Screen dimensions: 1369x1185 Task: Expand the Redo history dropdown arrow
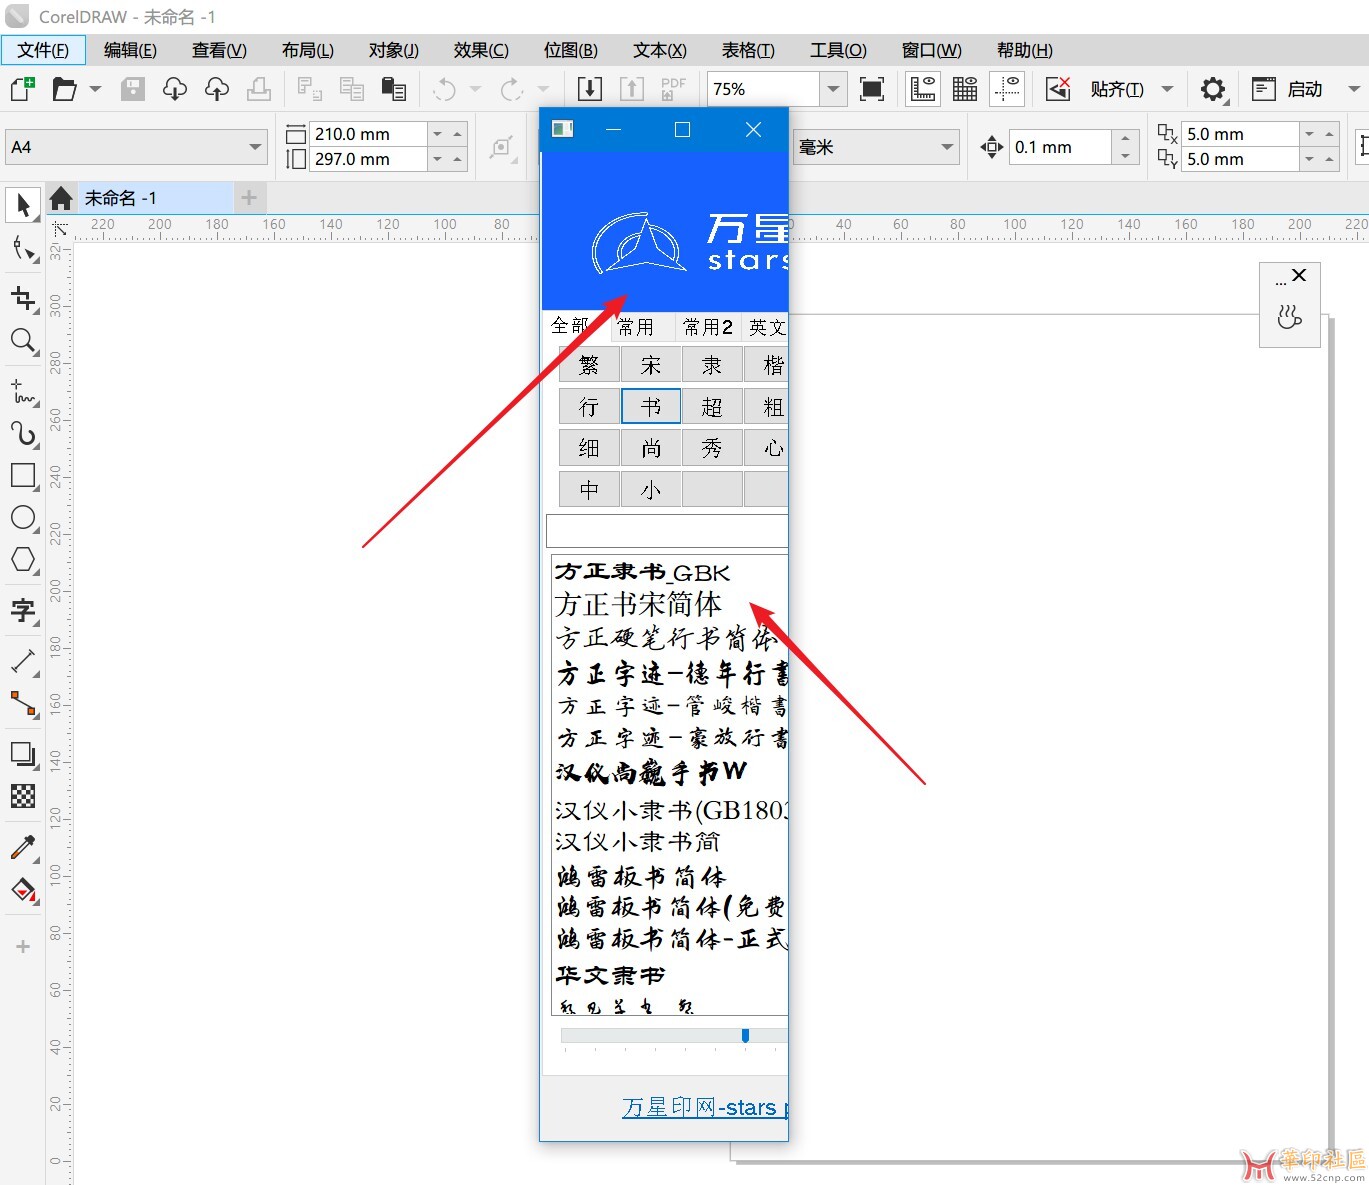click(x=543, y=89)
